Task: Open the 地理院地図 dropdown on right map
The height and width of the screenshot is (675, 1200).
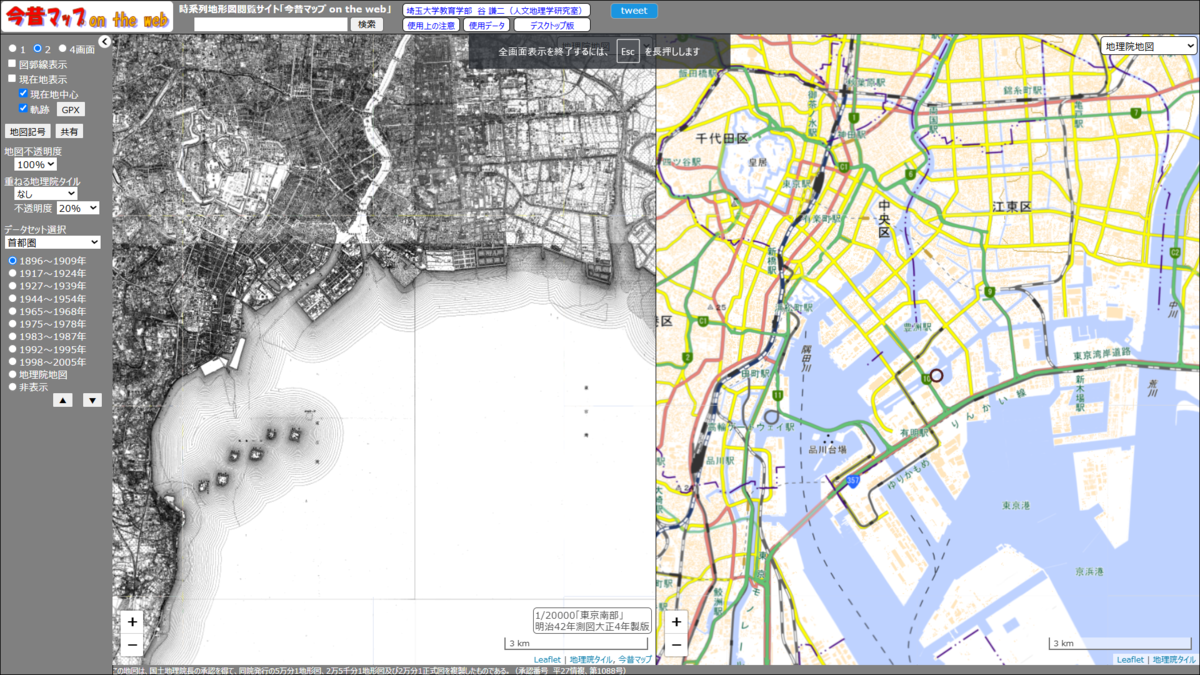Action: click(1148, 46)
